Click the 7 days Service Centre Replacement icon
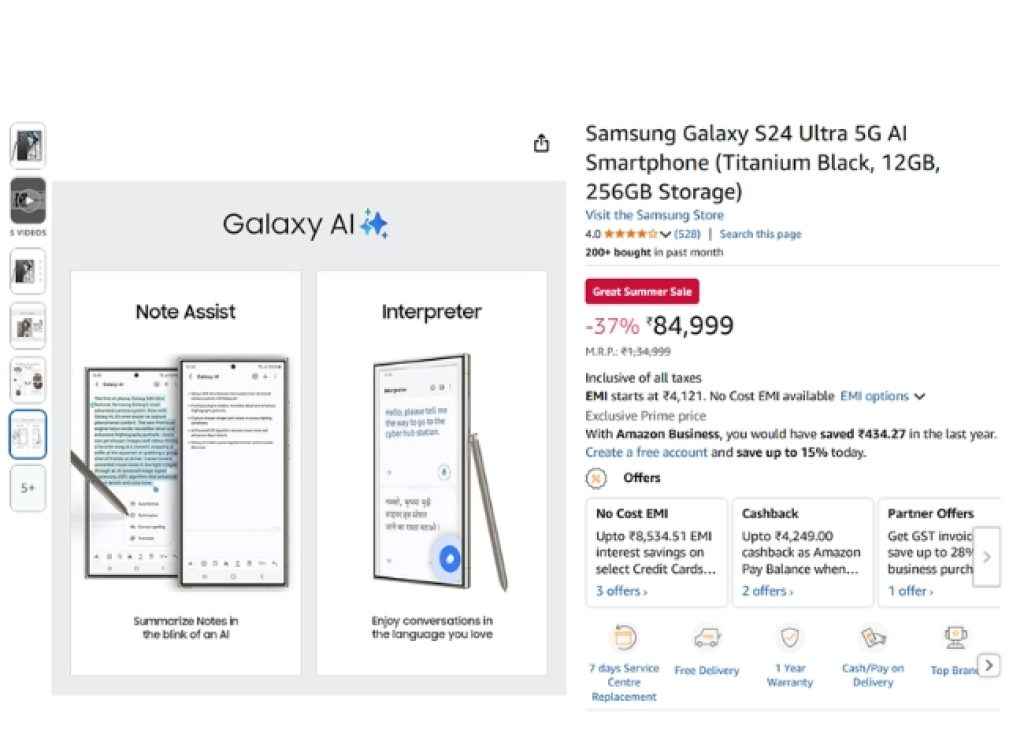The height and width of the screenshot is (756, 1024). coord(623,637)
